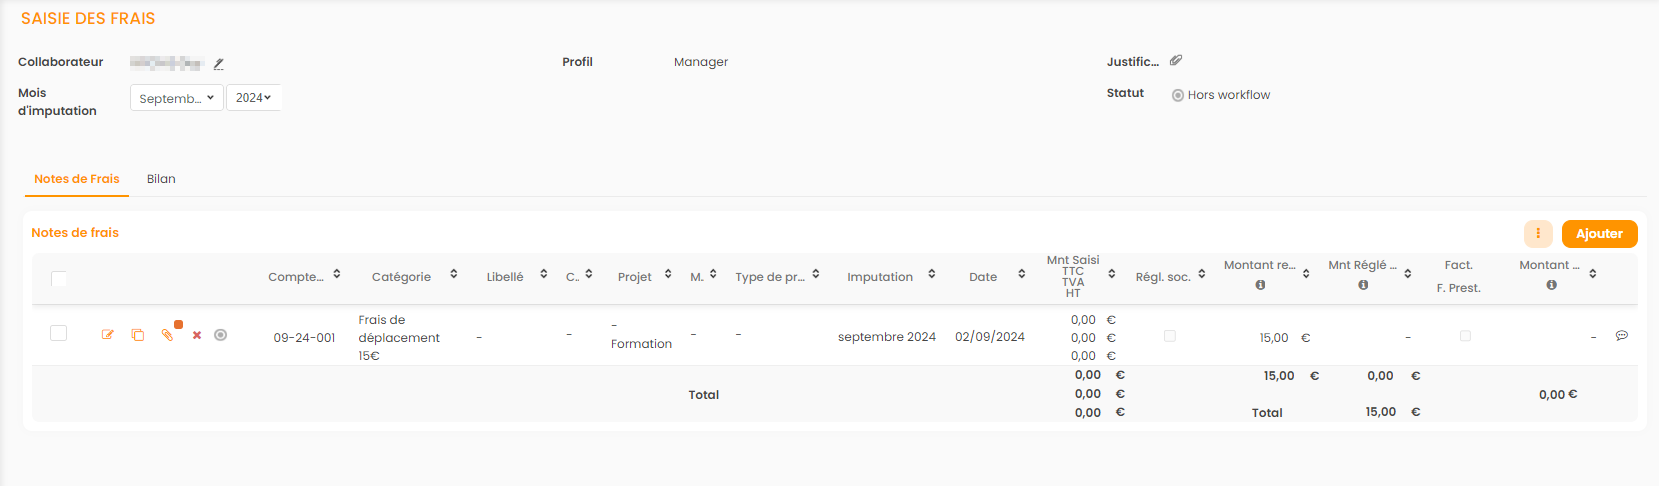Open the month dropdown showing Septembre
The height and width of the screenshot is (486, 1659).
click(177, 98)
